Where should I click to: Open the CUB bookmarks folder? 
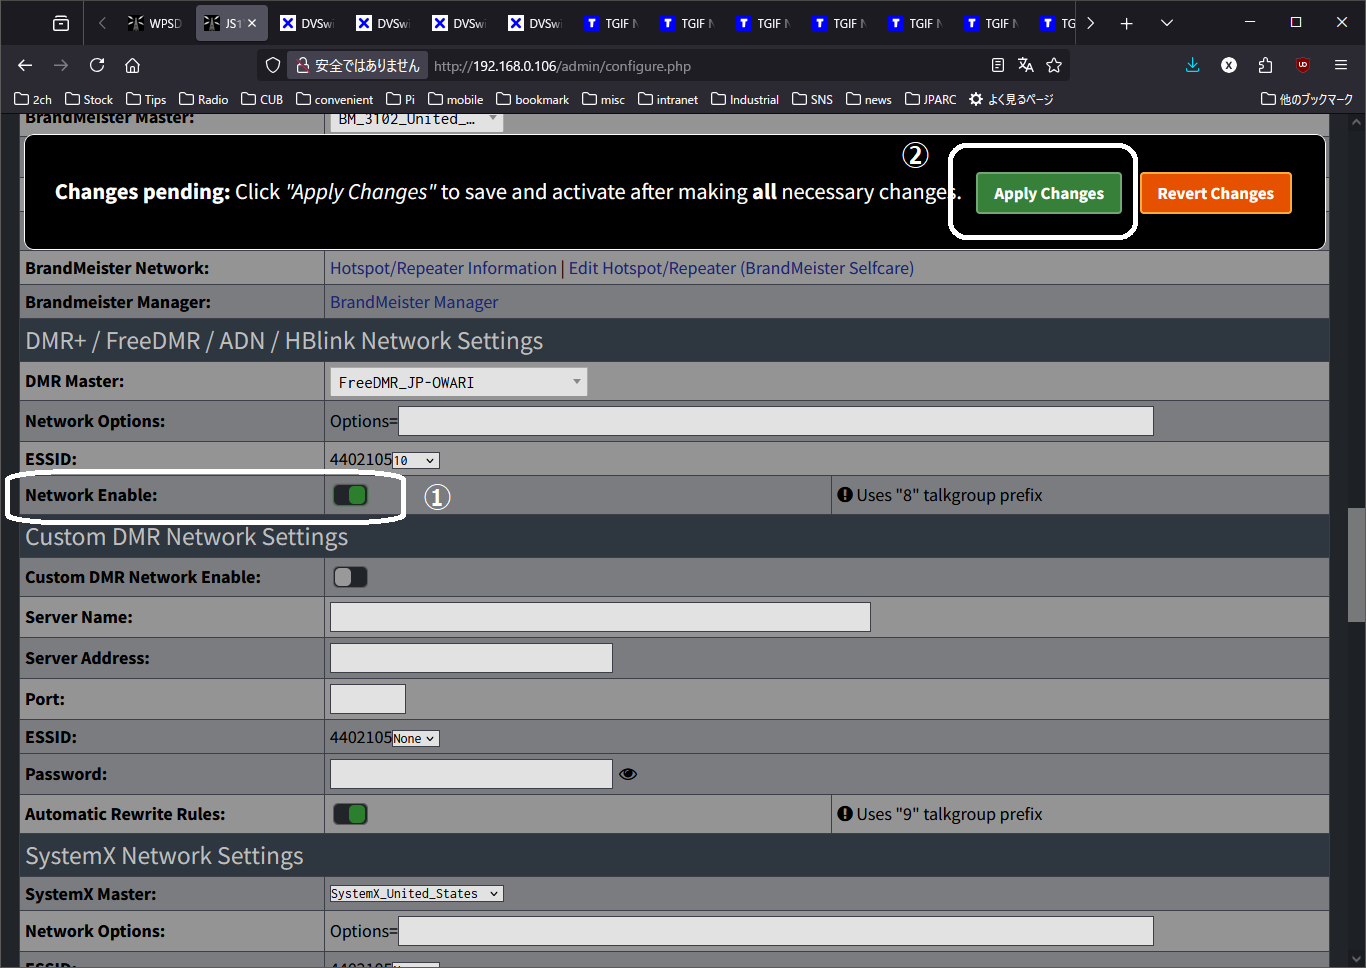click(x=262, y=99)
